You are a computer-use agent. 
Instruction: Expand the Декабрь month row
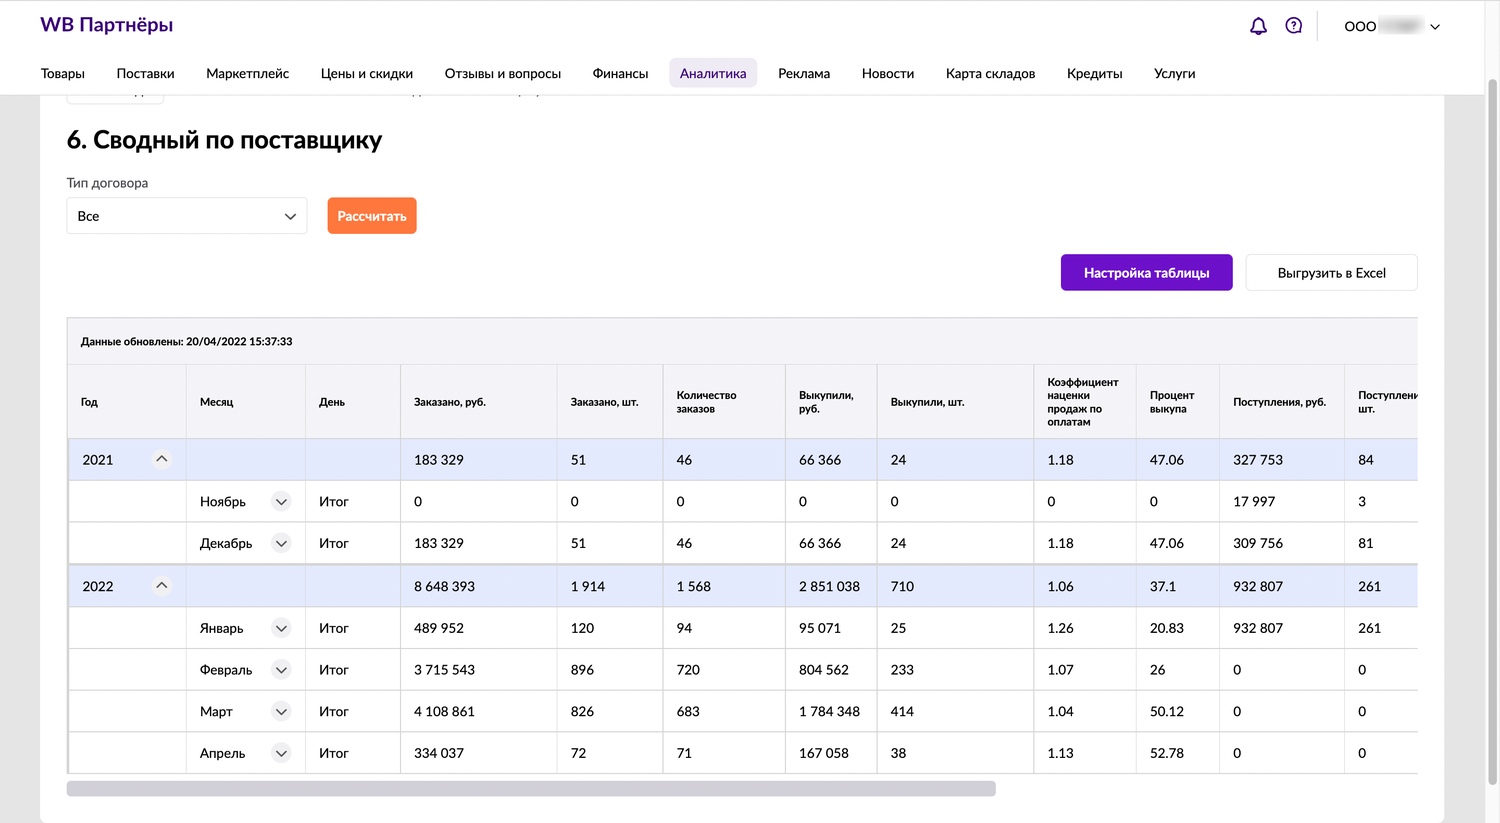coord(281,544)
